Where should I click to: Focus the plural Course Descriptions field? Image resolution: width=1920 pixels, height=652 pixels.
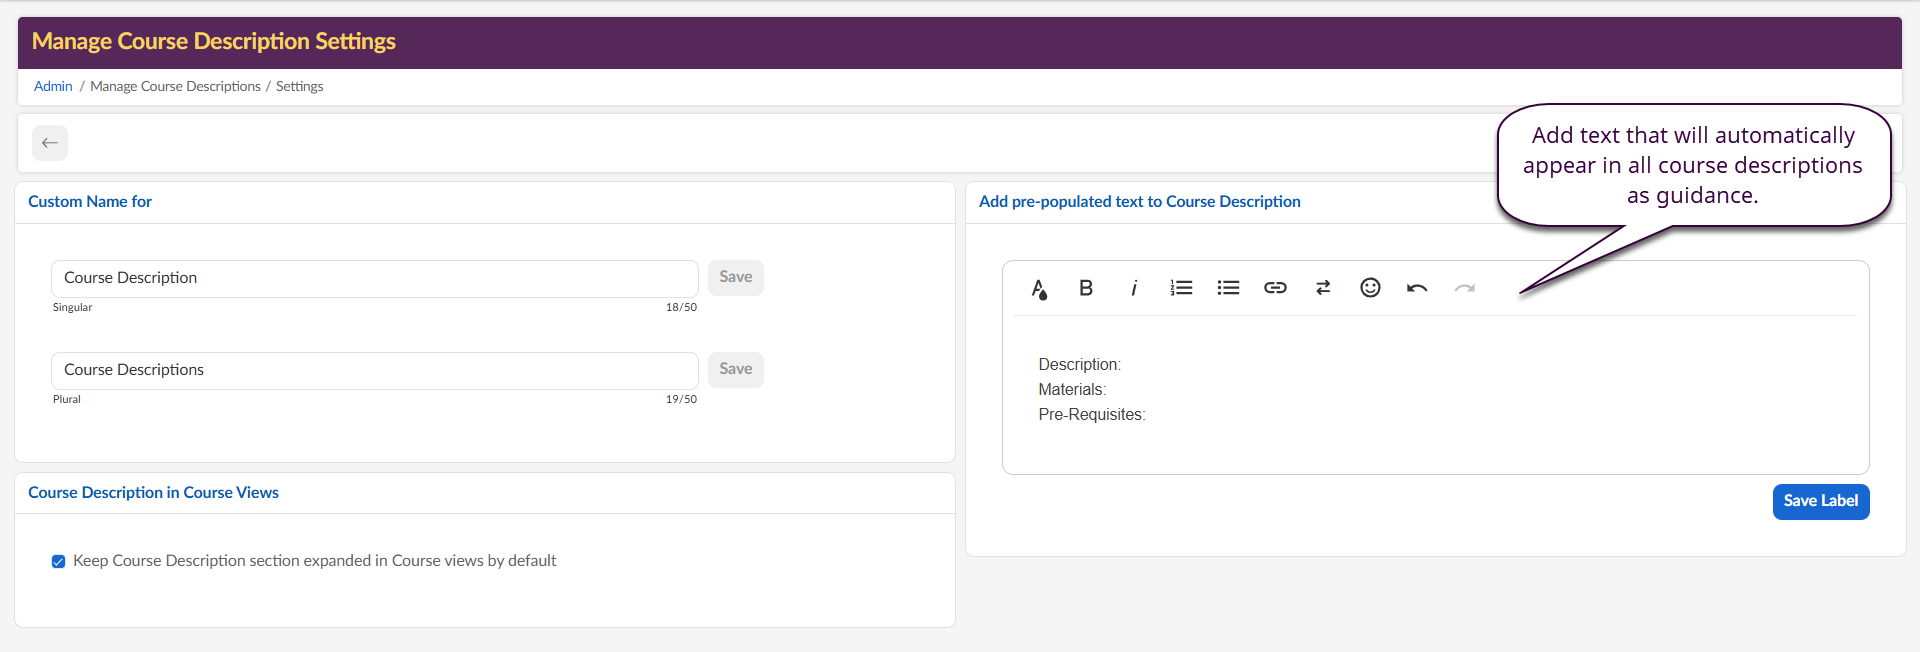[374, 370]
